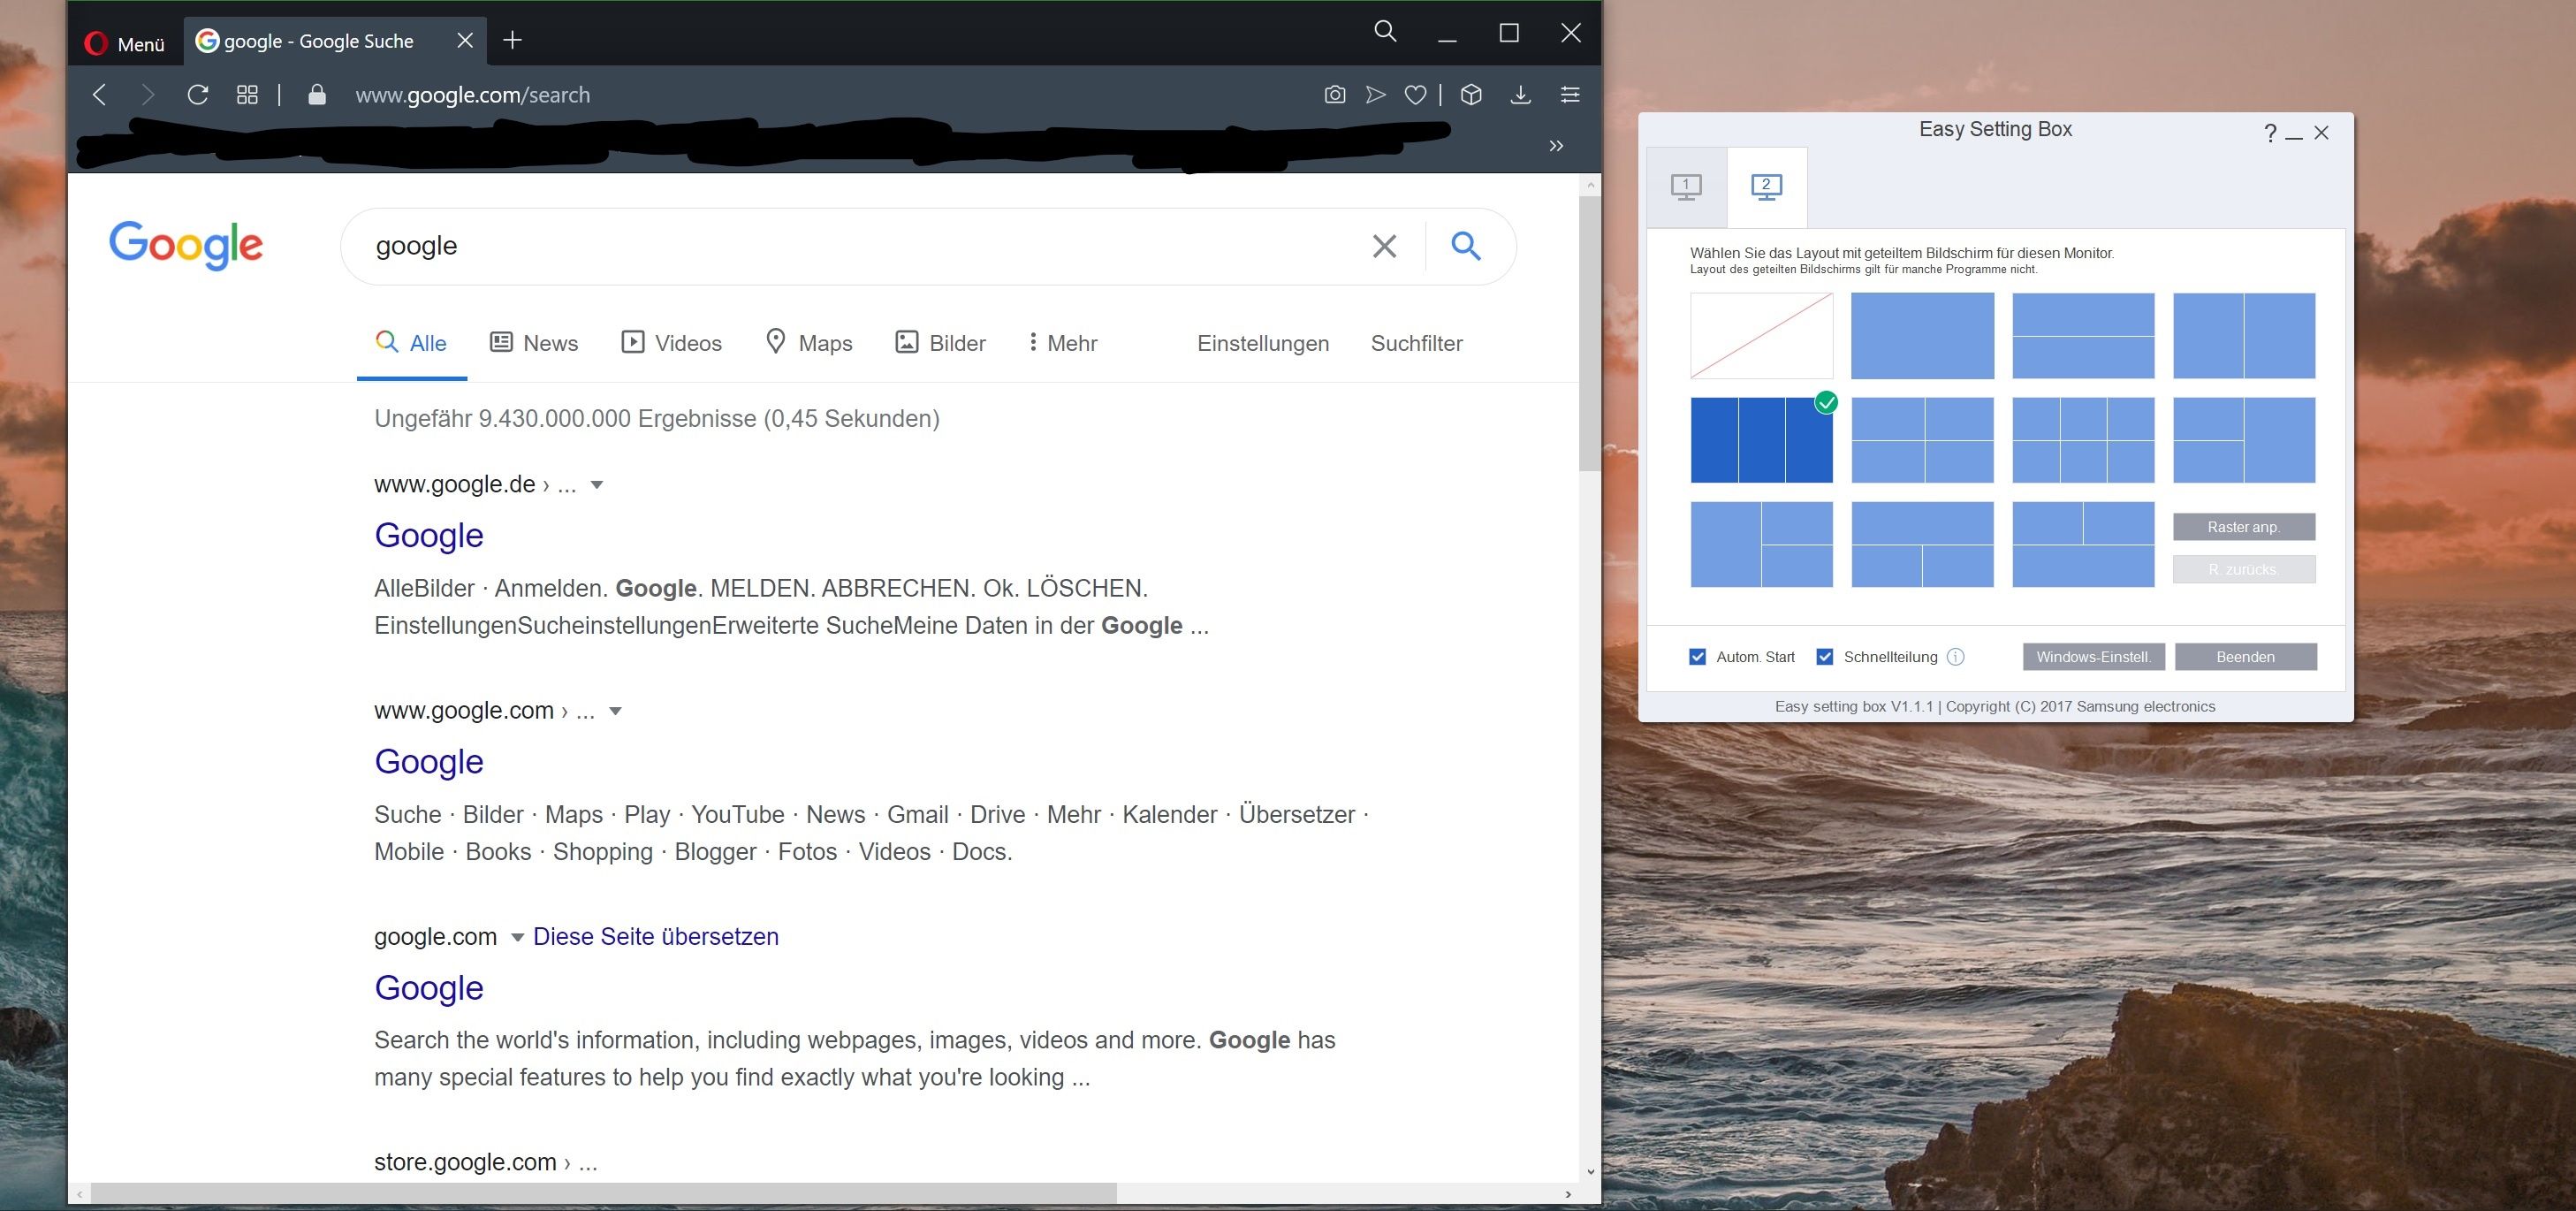This screenshot has width=2576, height=1211.
Task: Open the extensions cube icon
Action: point(1470,95)
